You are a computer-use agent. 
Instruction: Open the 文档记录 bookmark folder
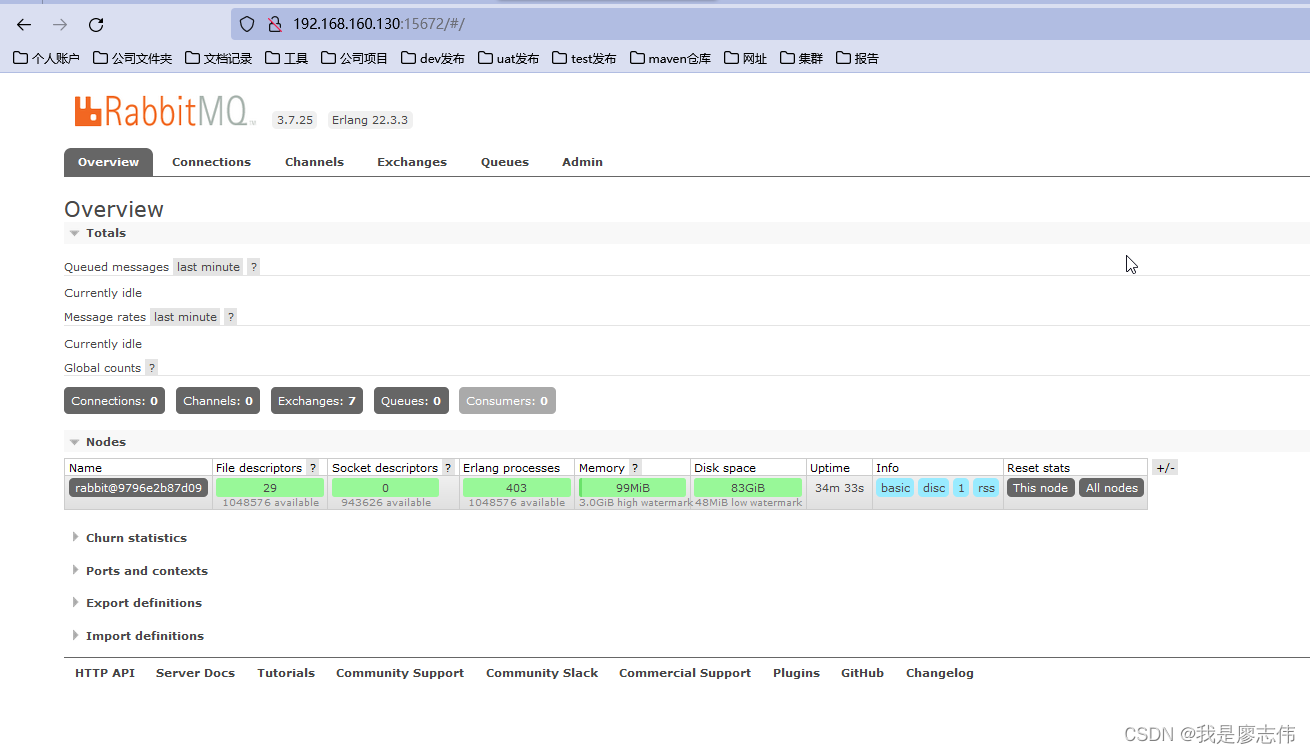(218, 58)
